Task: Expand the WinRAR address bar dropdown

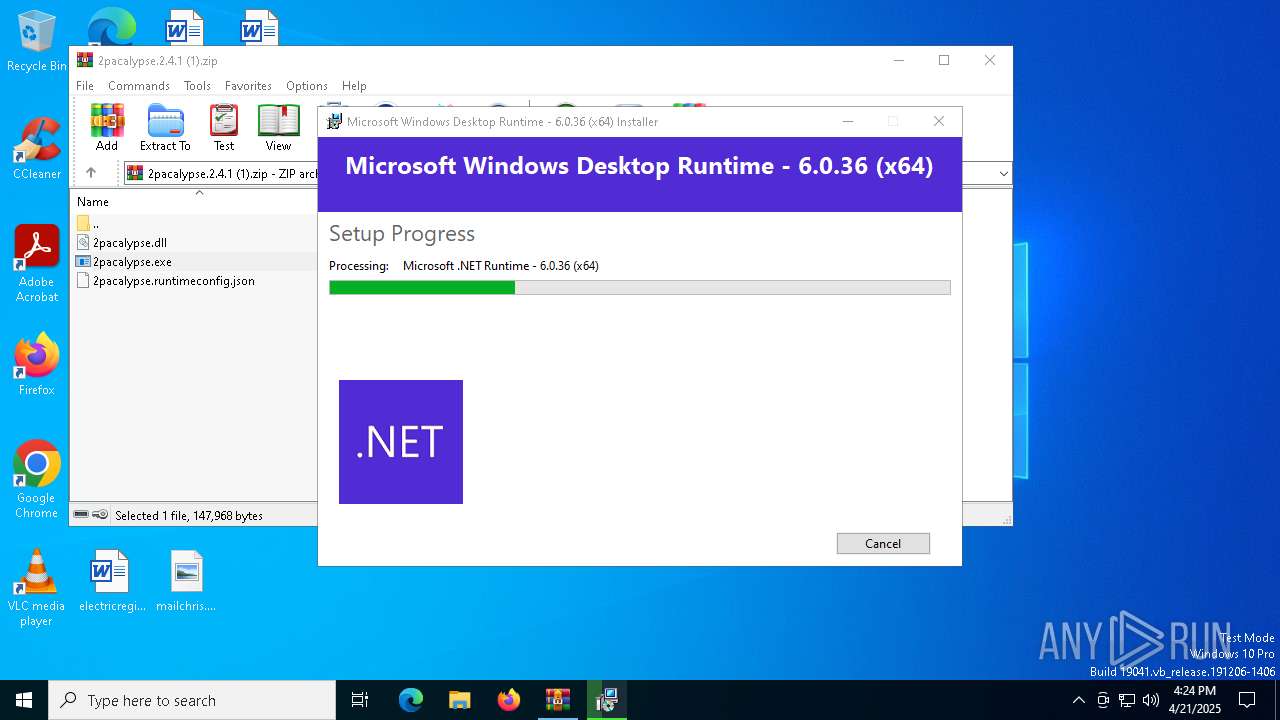Action: coord(1003,173)
